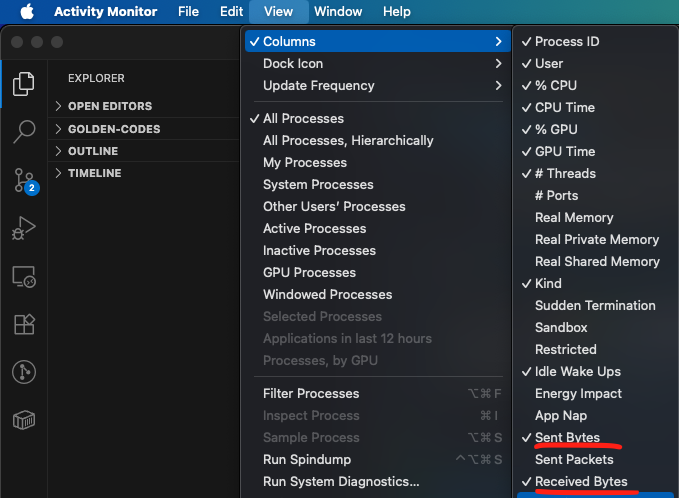Screen dimensions: 679x498
Task: Open the container box icon in activity bar
Action: [24, 420]
